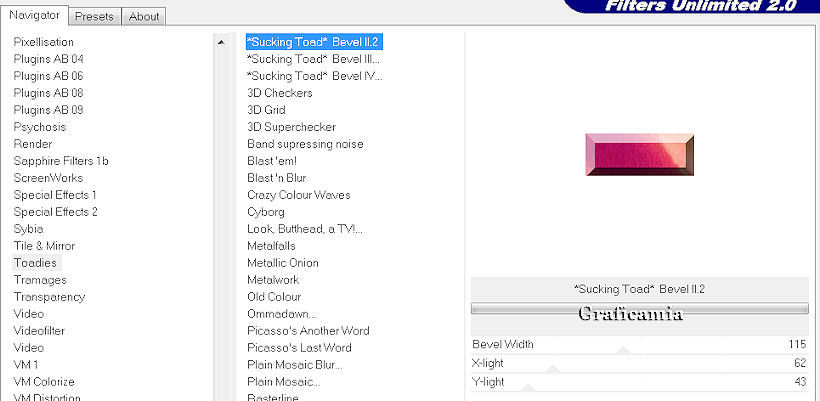Open Sapphire Filters 1b category

pos(61,161)
